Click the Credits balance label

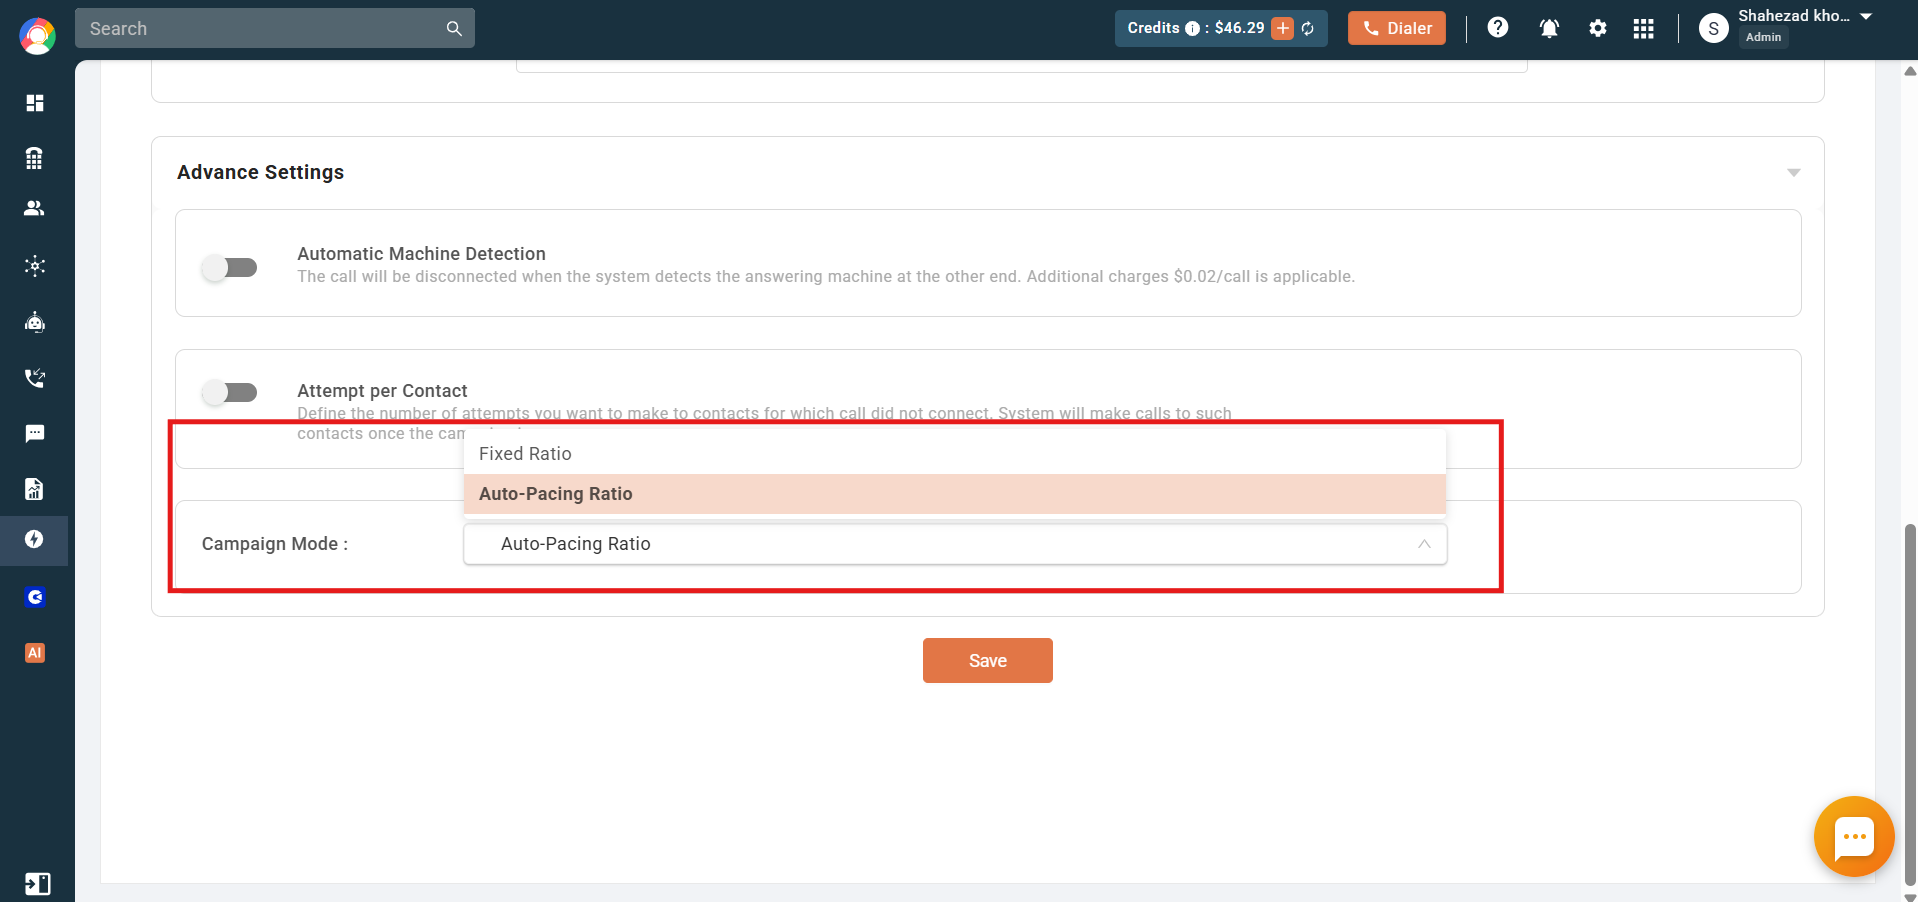click(x=1196, y=28)
